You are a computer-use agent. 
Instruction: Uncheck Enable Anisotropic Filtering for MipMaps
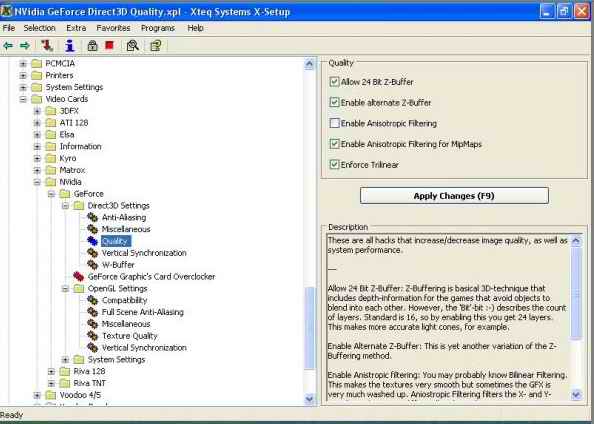point(334,144)
